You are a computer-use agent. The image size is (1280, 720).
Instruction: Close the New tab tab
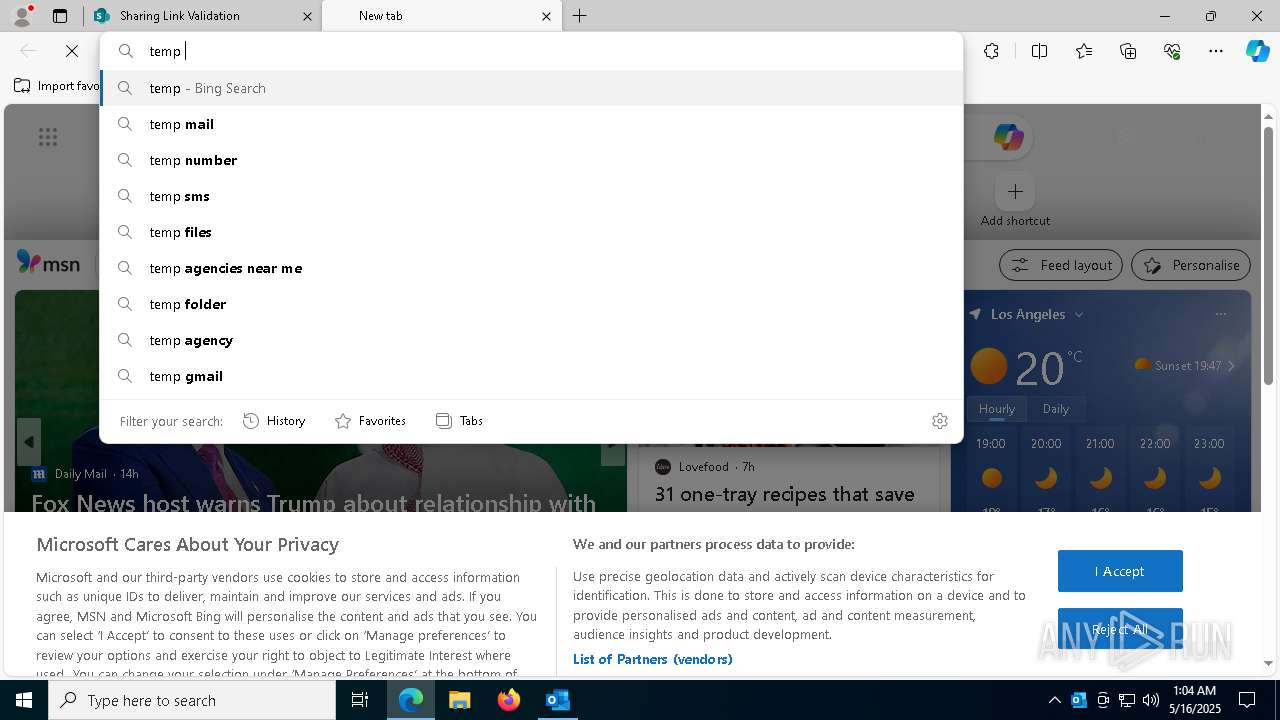click(546, 16)
